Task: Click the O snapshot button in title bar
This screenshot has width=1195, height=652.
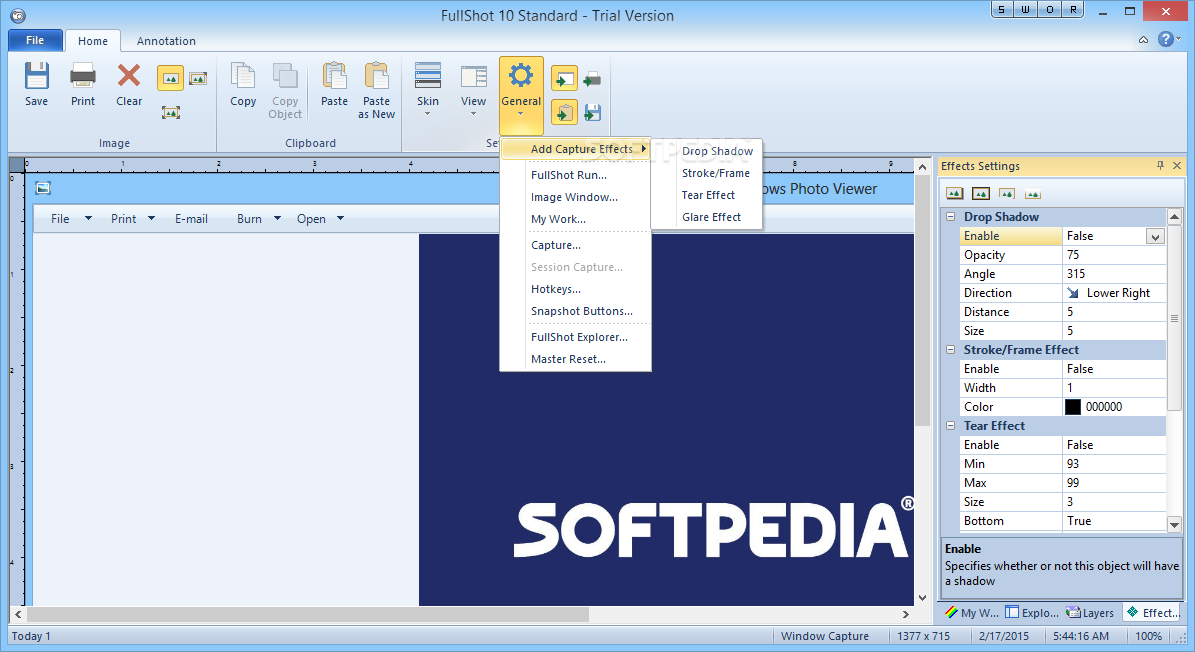Action: point(1049,10)
